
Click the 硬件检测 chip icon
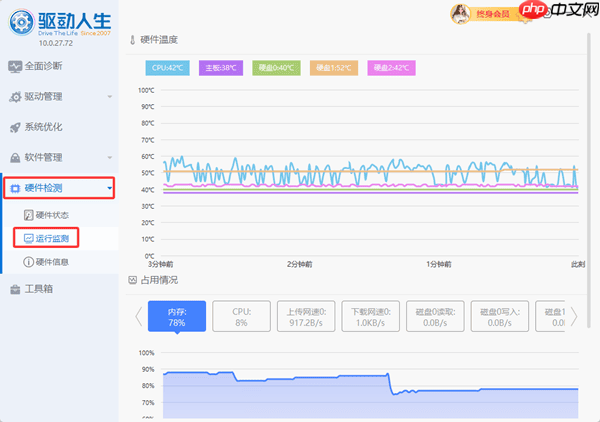pos(15,188)
